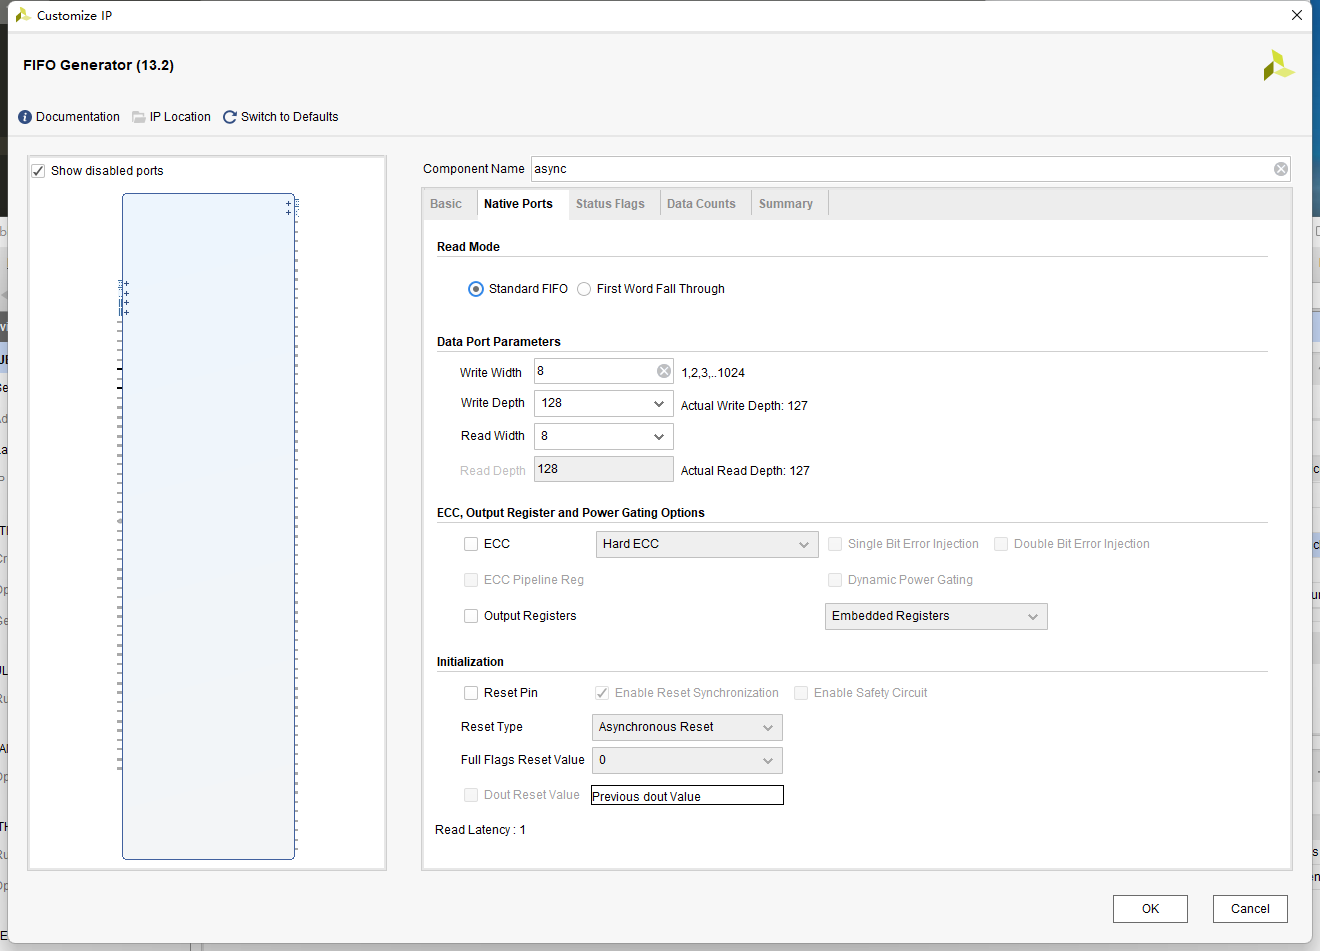
Task: Click the Read Mode section heading
Action: click(468, 247)
